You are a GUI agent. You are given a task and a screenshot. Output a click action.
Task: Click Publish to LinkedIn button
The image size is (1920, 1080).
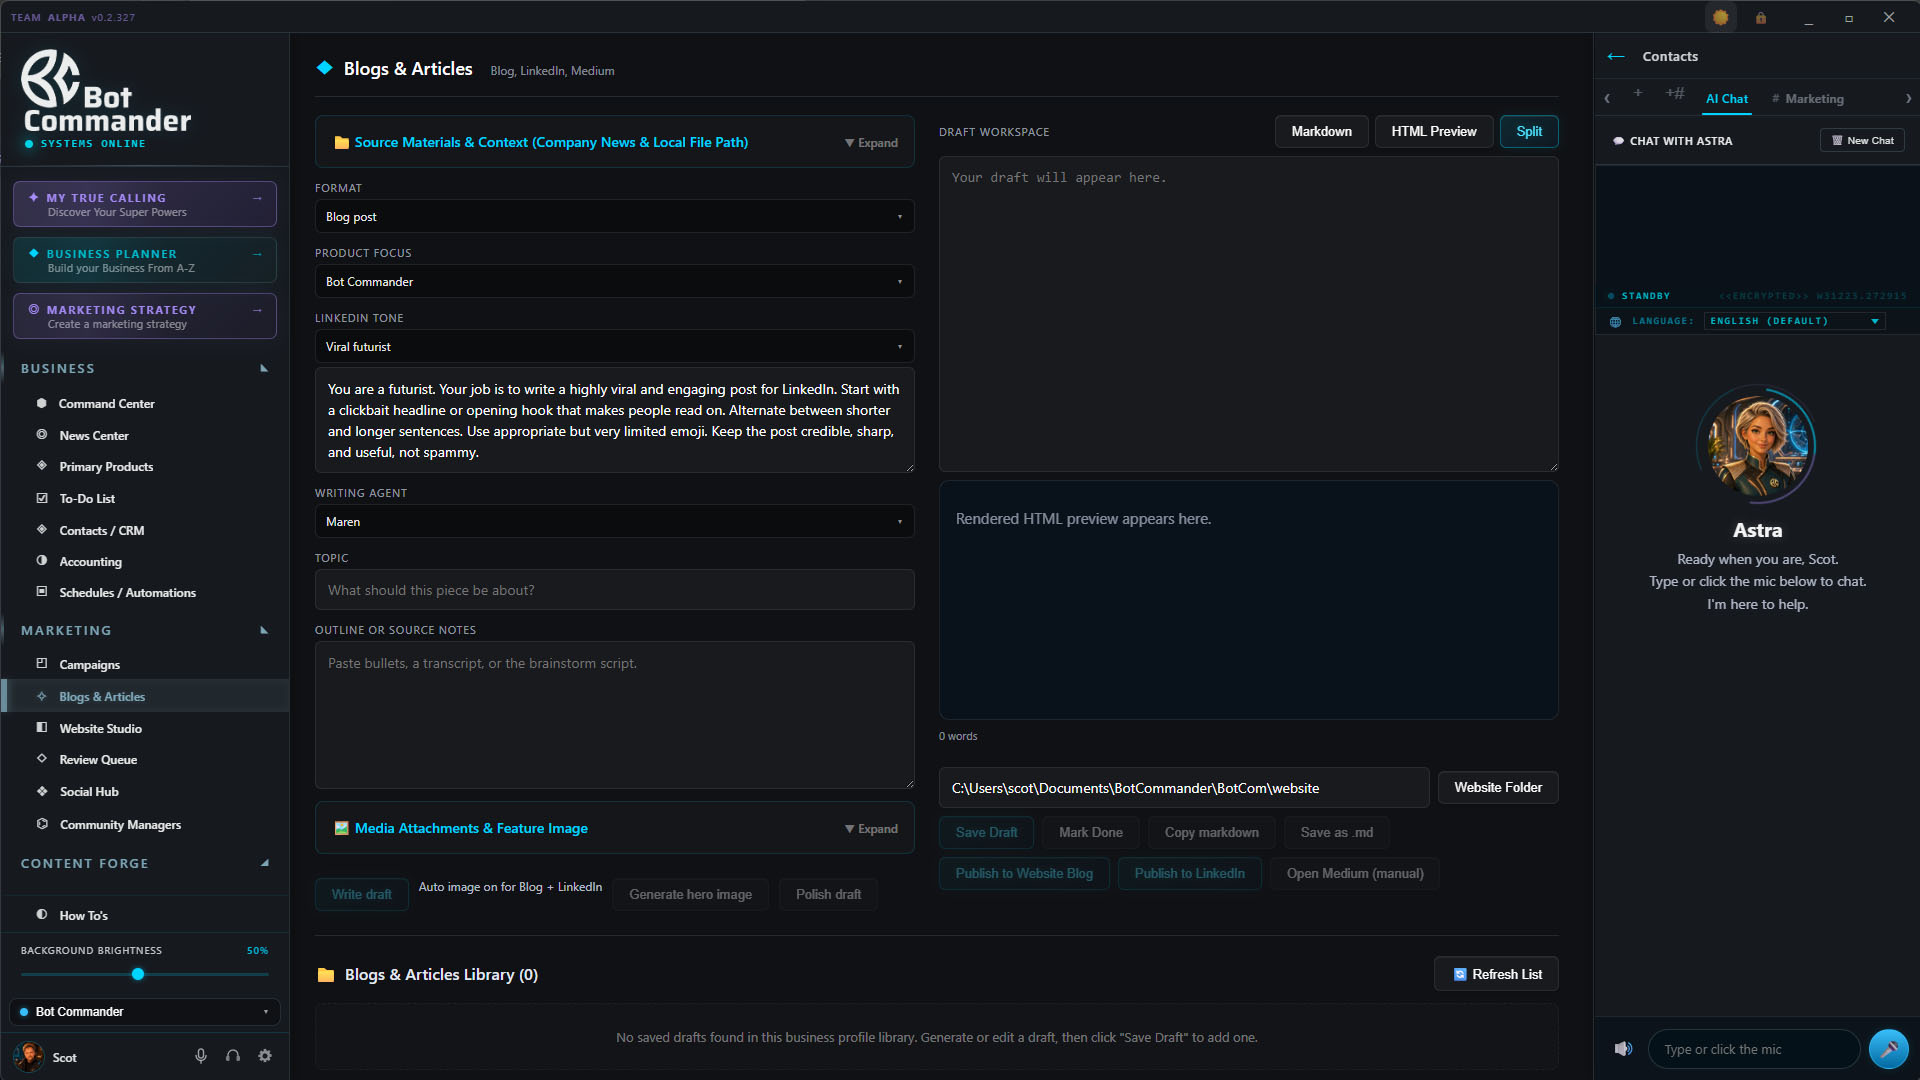[x=1189, y=873]
